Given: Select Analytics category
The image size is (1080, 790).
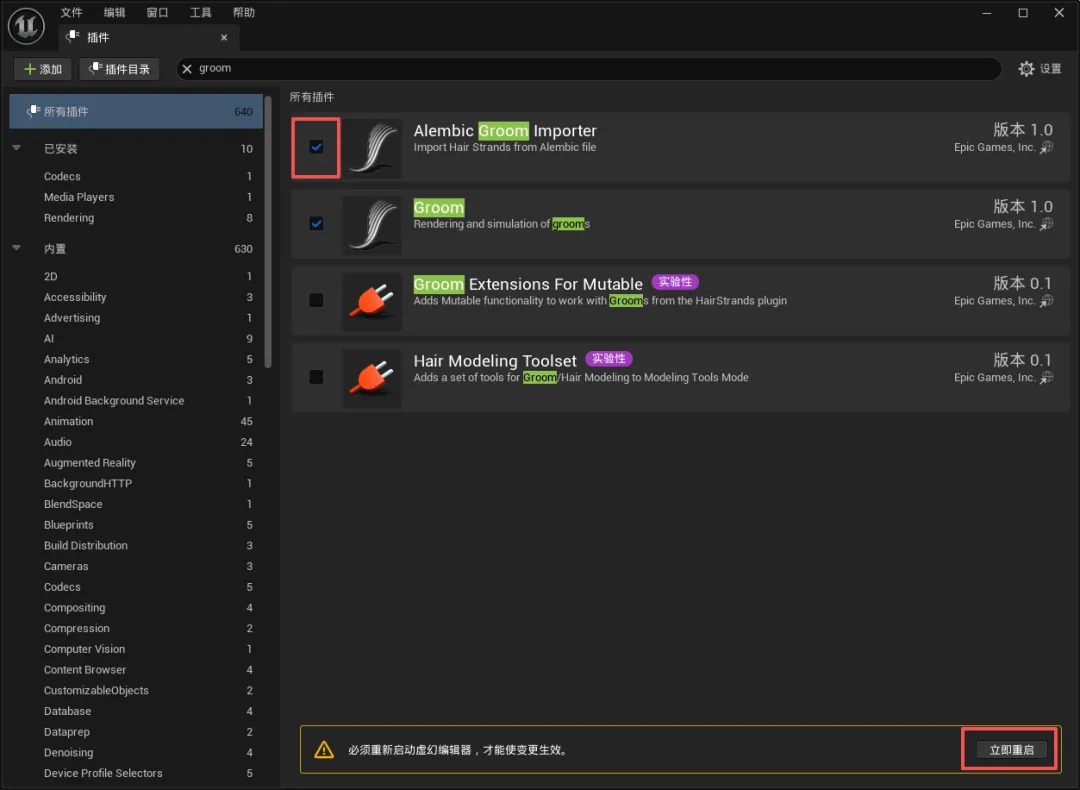Looking at the screenshot, I should point(136,359).
